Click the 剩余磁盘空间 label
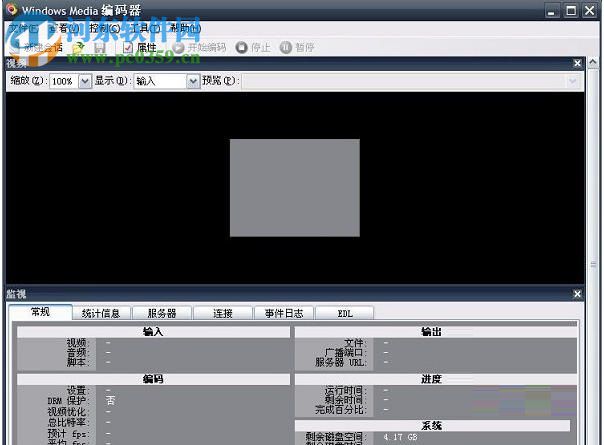Image resolution: width=604 pixels, height=445 pixels. [335, 437]
